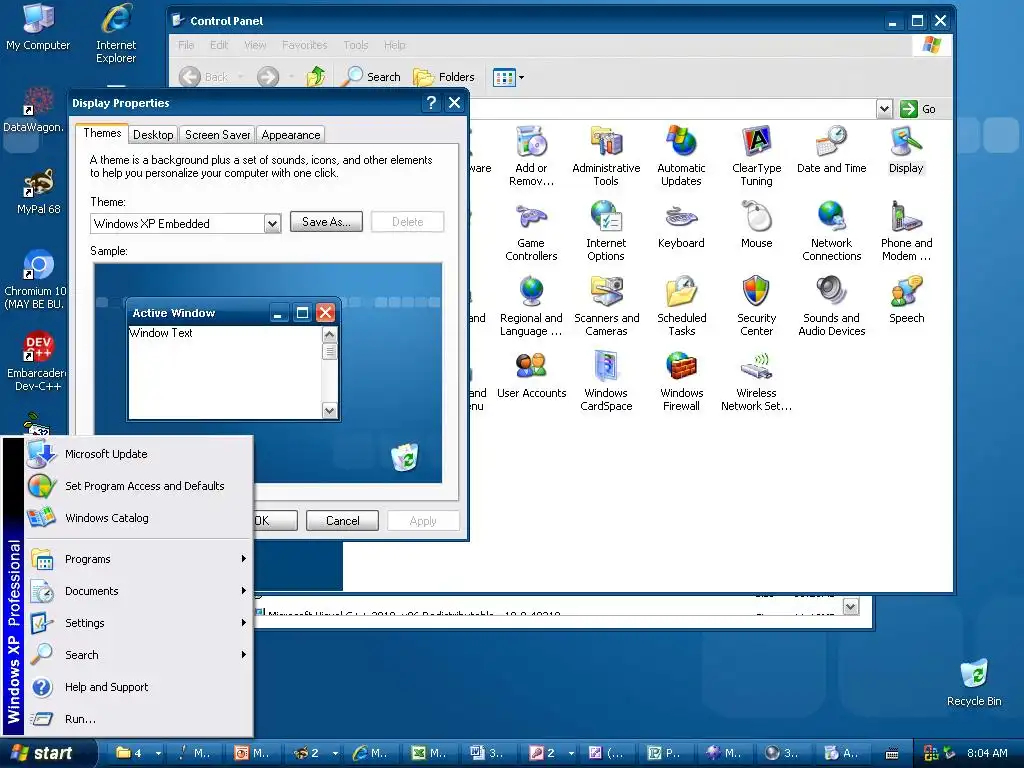Open Phone and Modem options
1024x768 pixels.
tap(906, 231)
